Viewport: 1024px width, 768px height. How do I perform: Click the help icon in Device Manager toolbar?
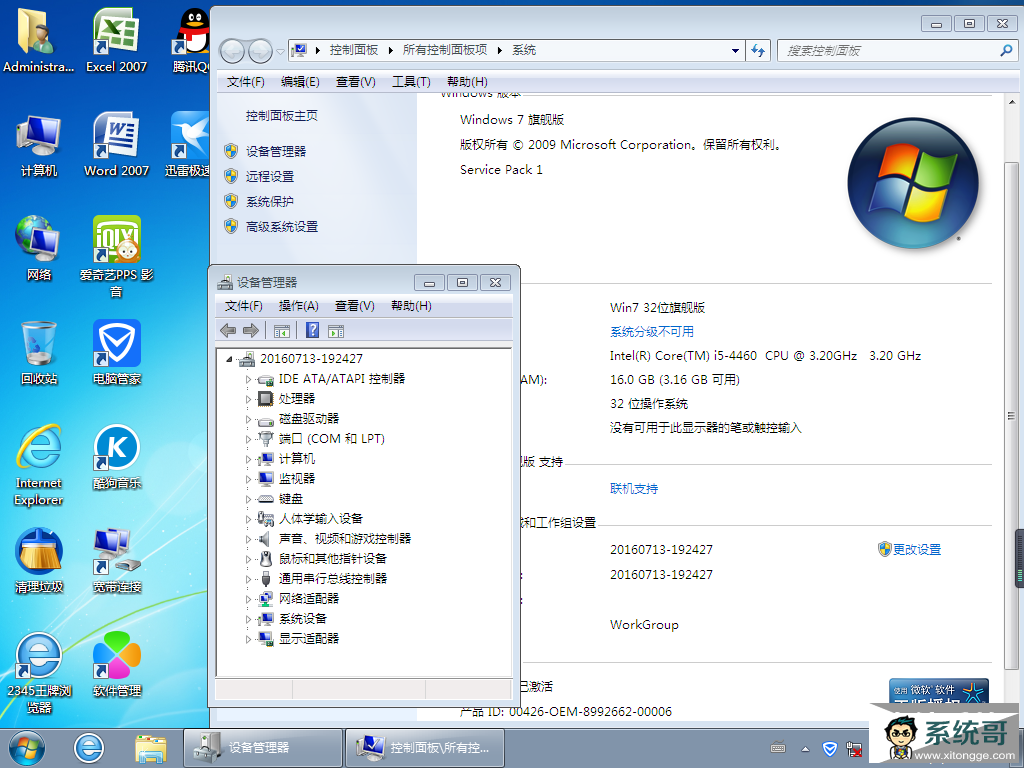(x=313, y=330)
